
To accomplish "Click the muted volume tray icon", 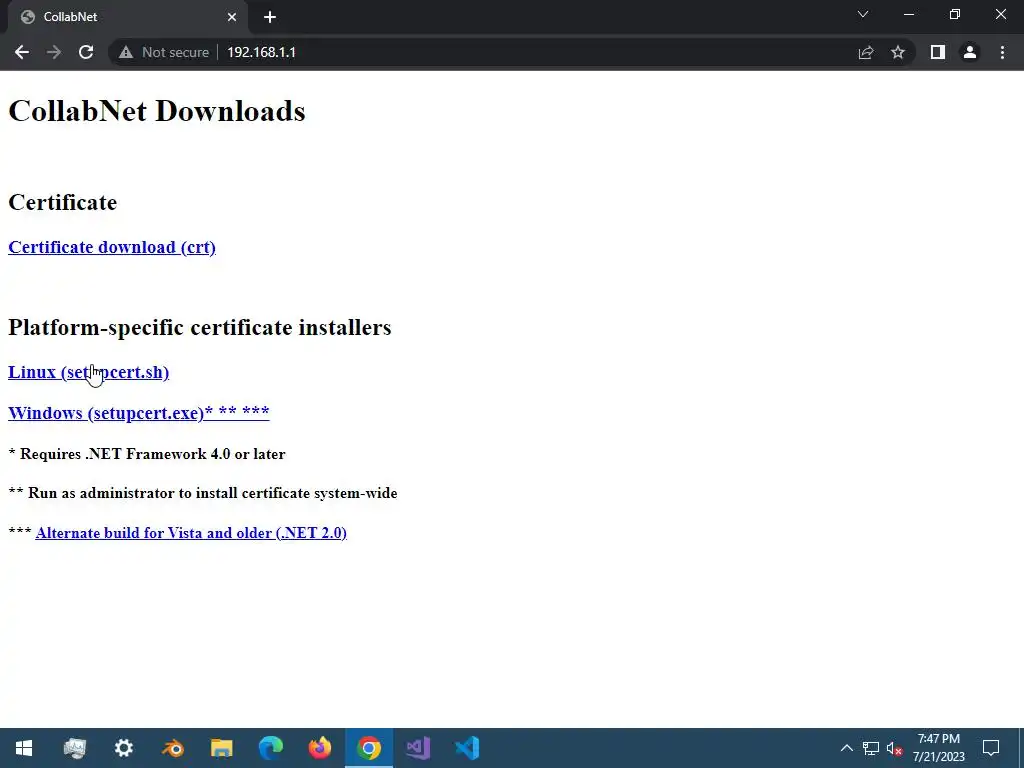I will [x=895, y=748].
